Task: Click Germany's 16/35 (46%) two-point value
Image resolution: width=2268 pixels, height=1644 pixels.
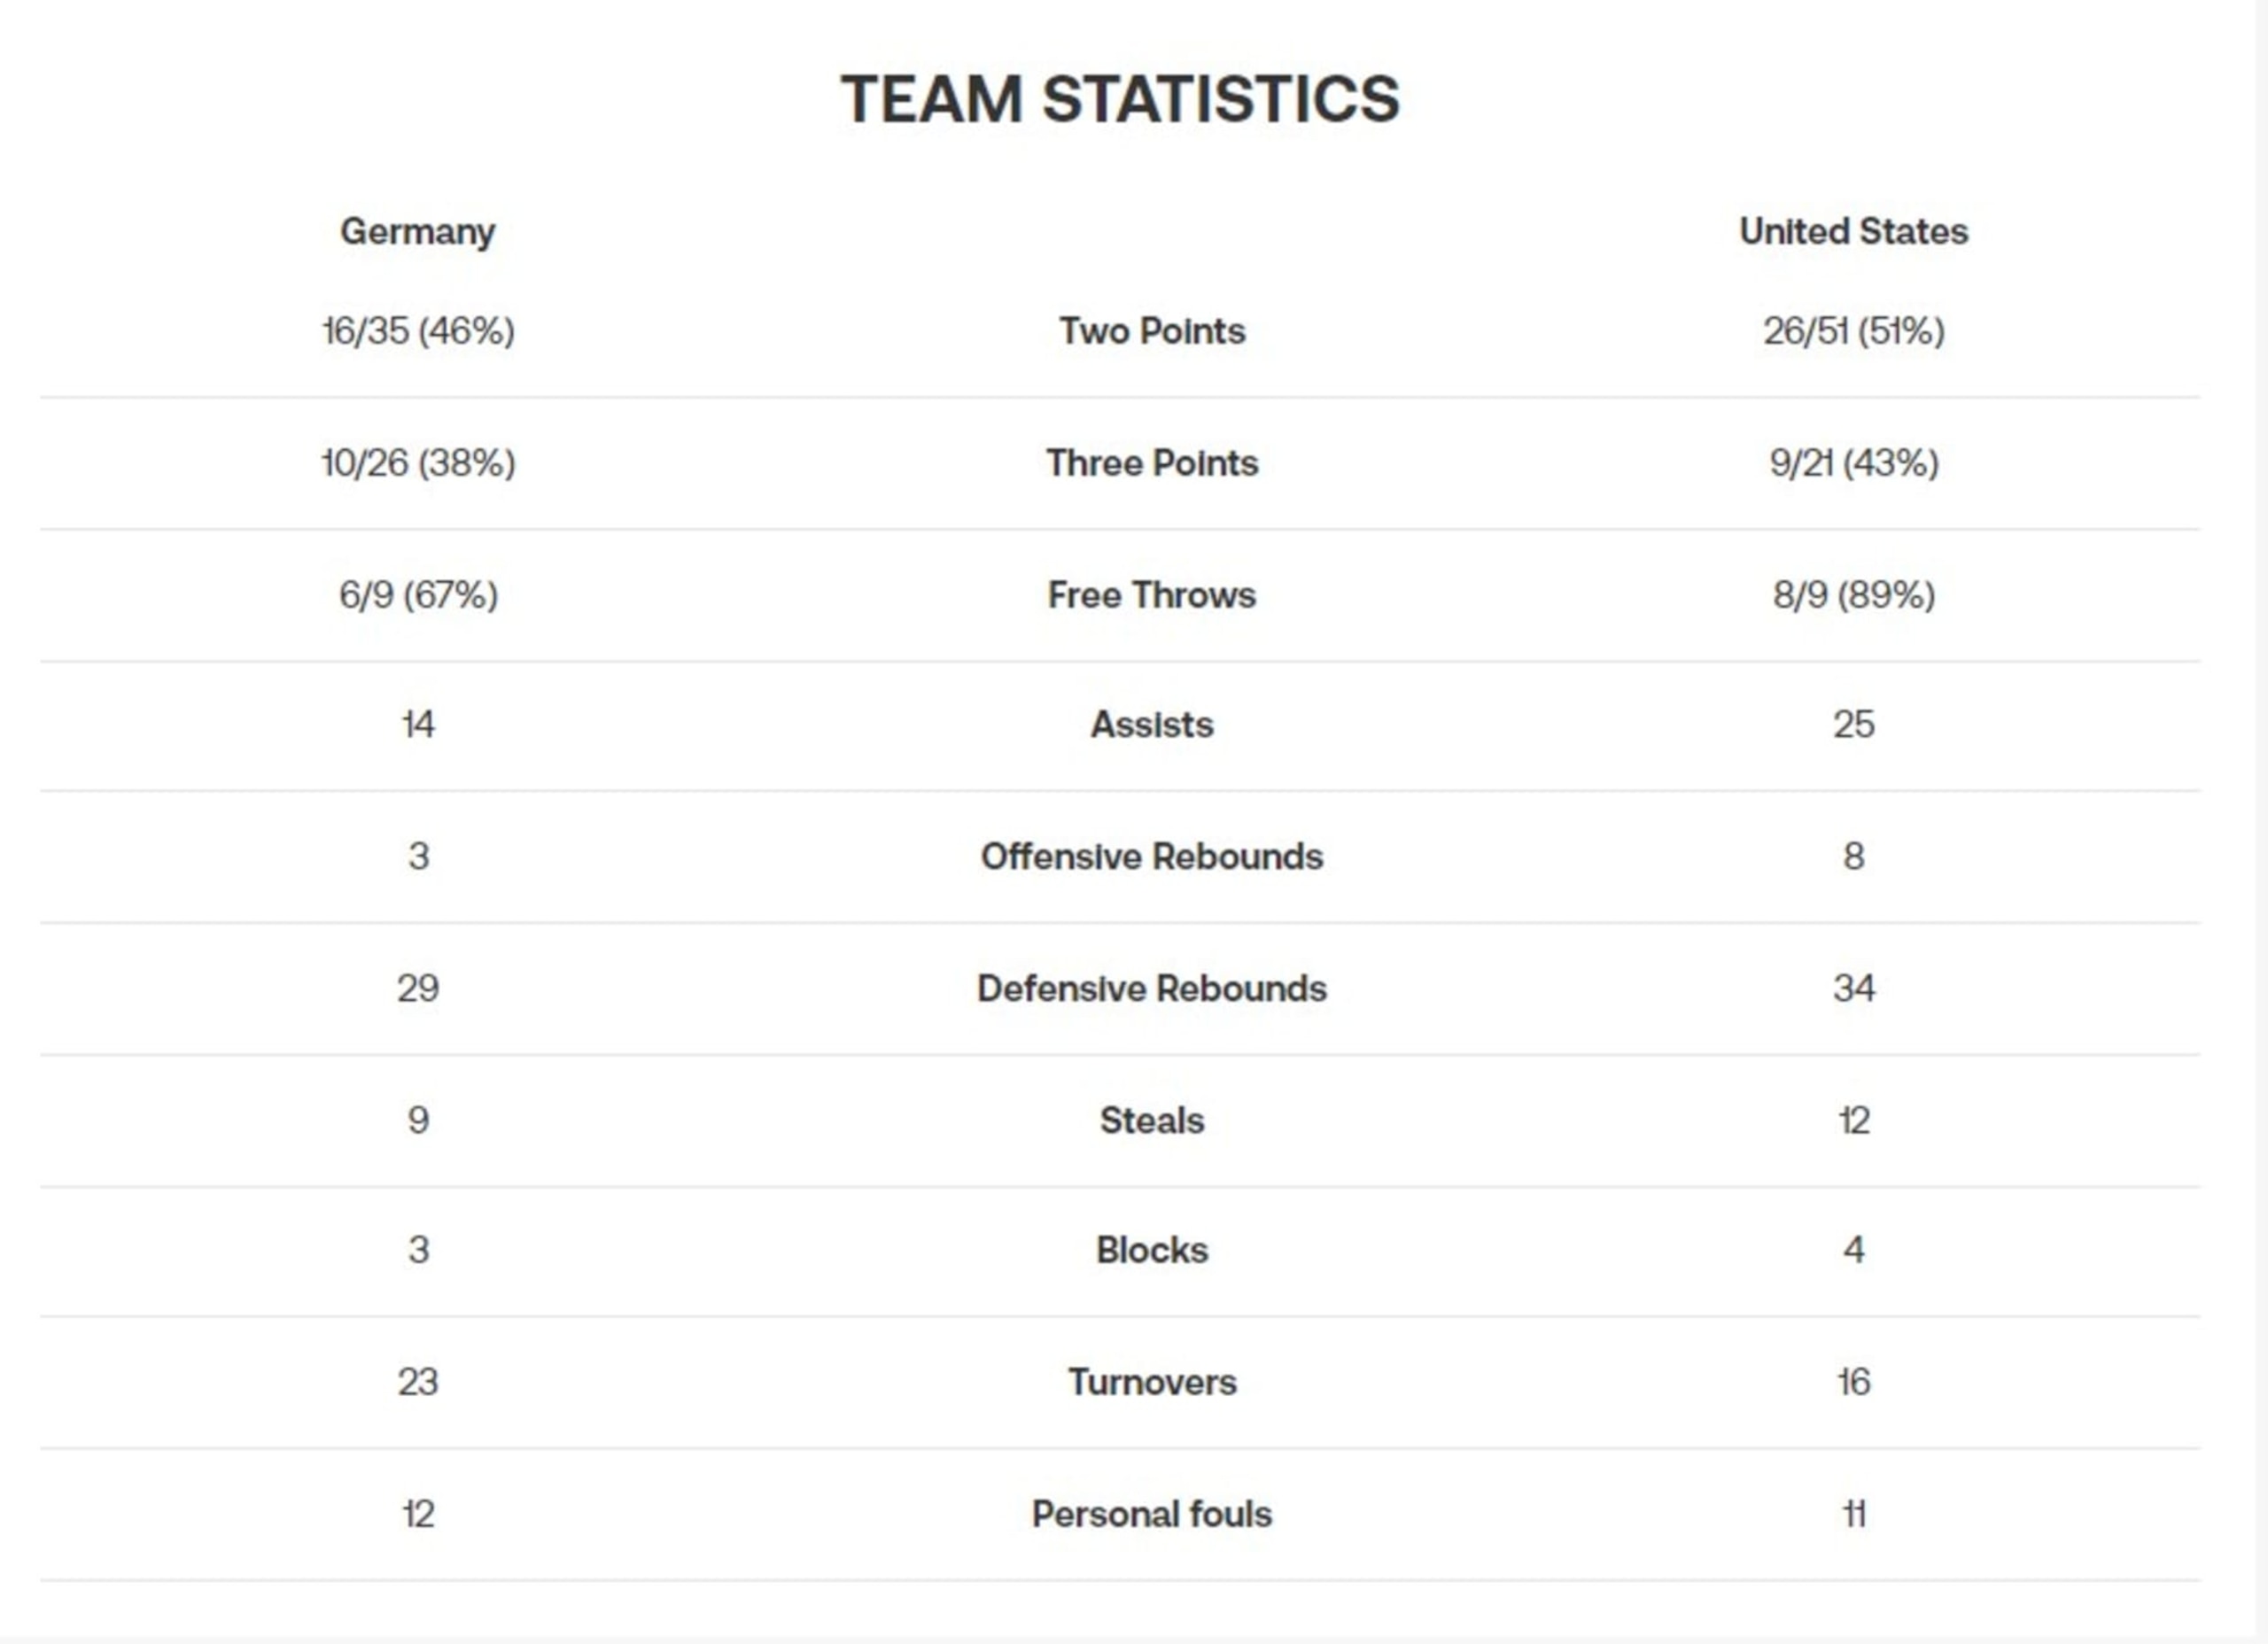Action: click(418, 331)
